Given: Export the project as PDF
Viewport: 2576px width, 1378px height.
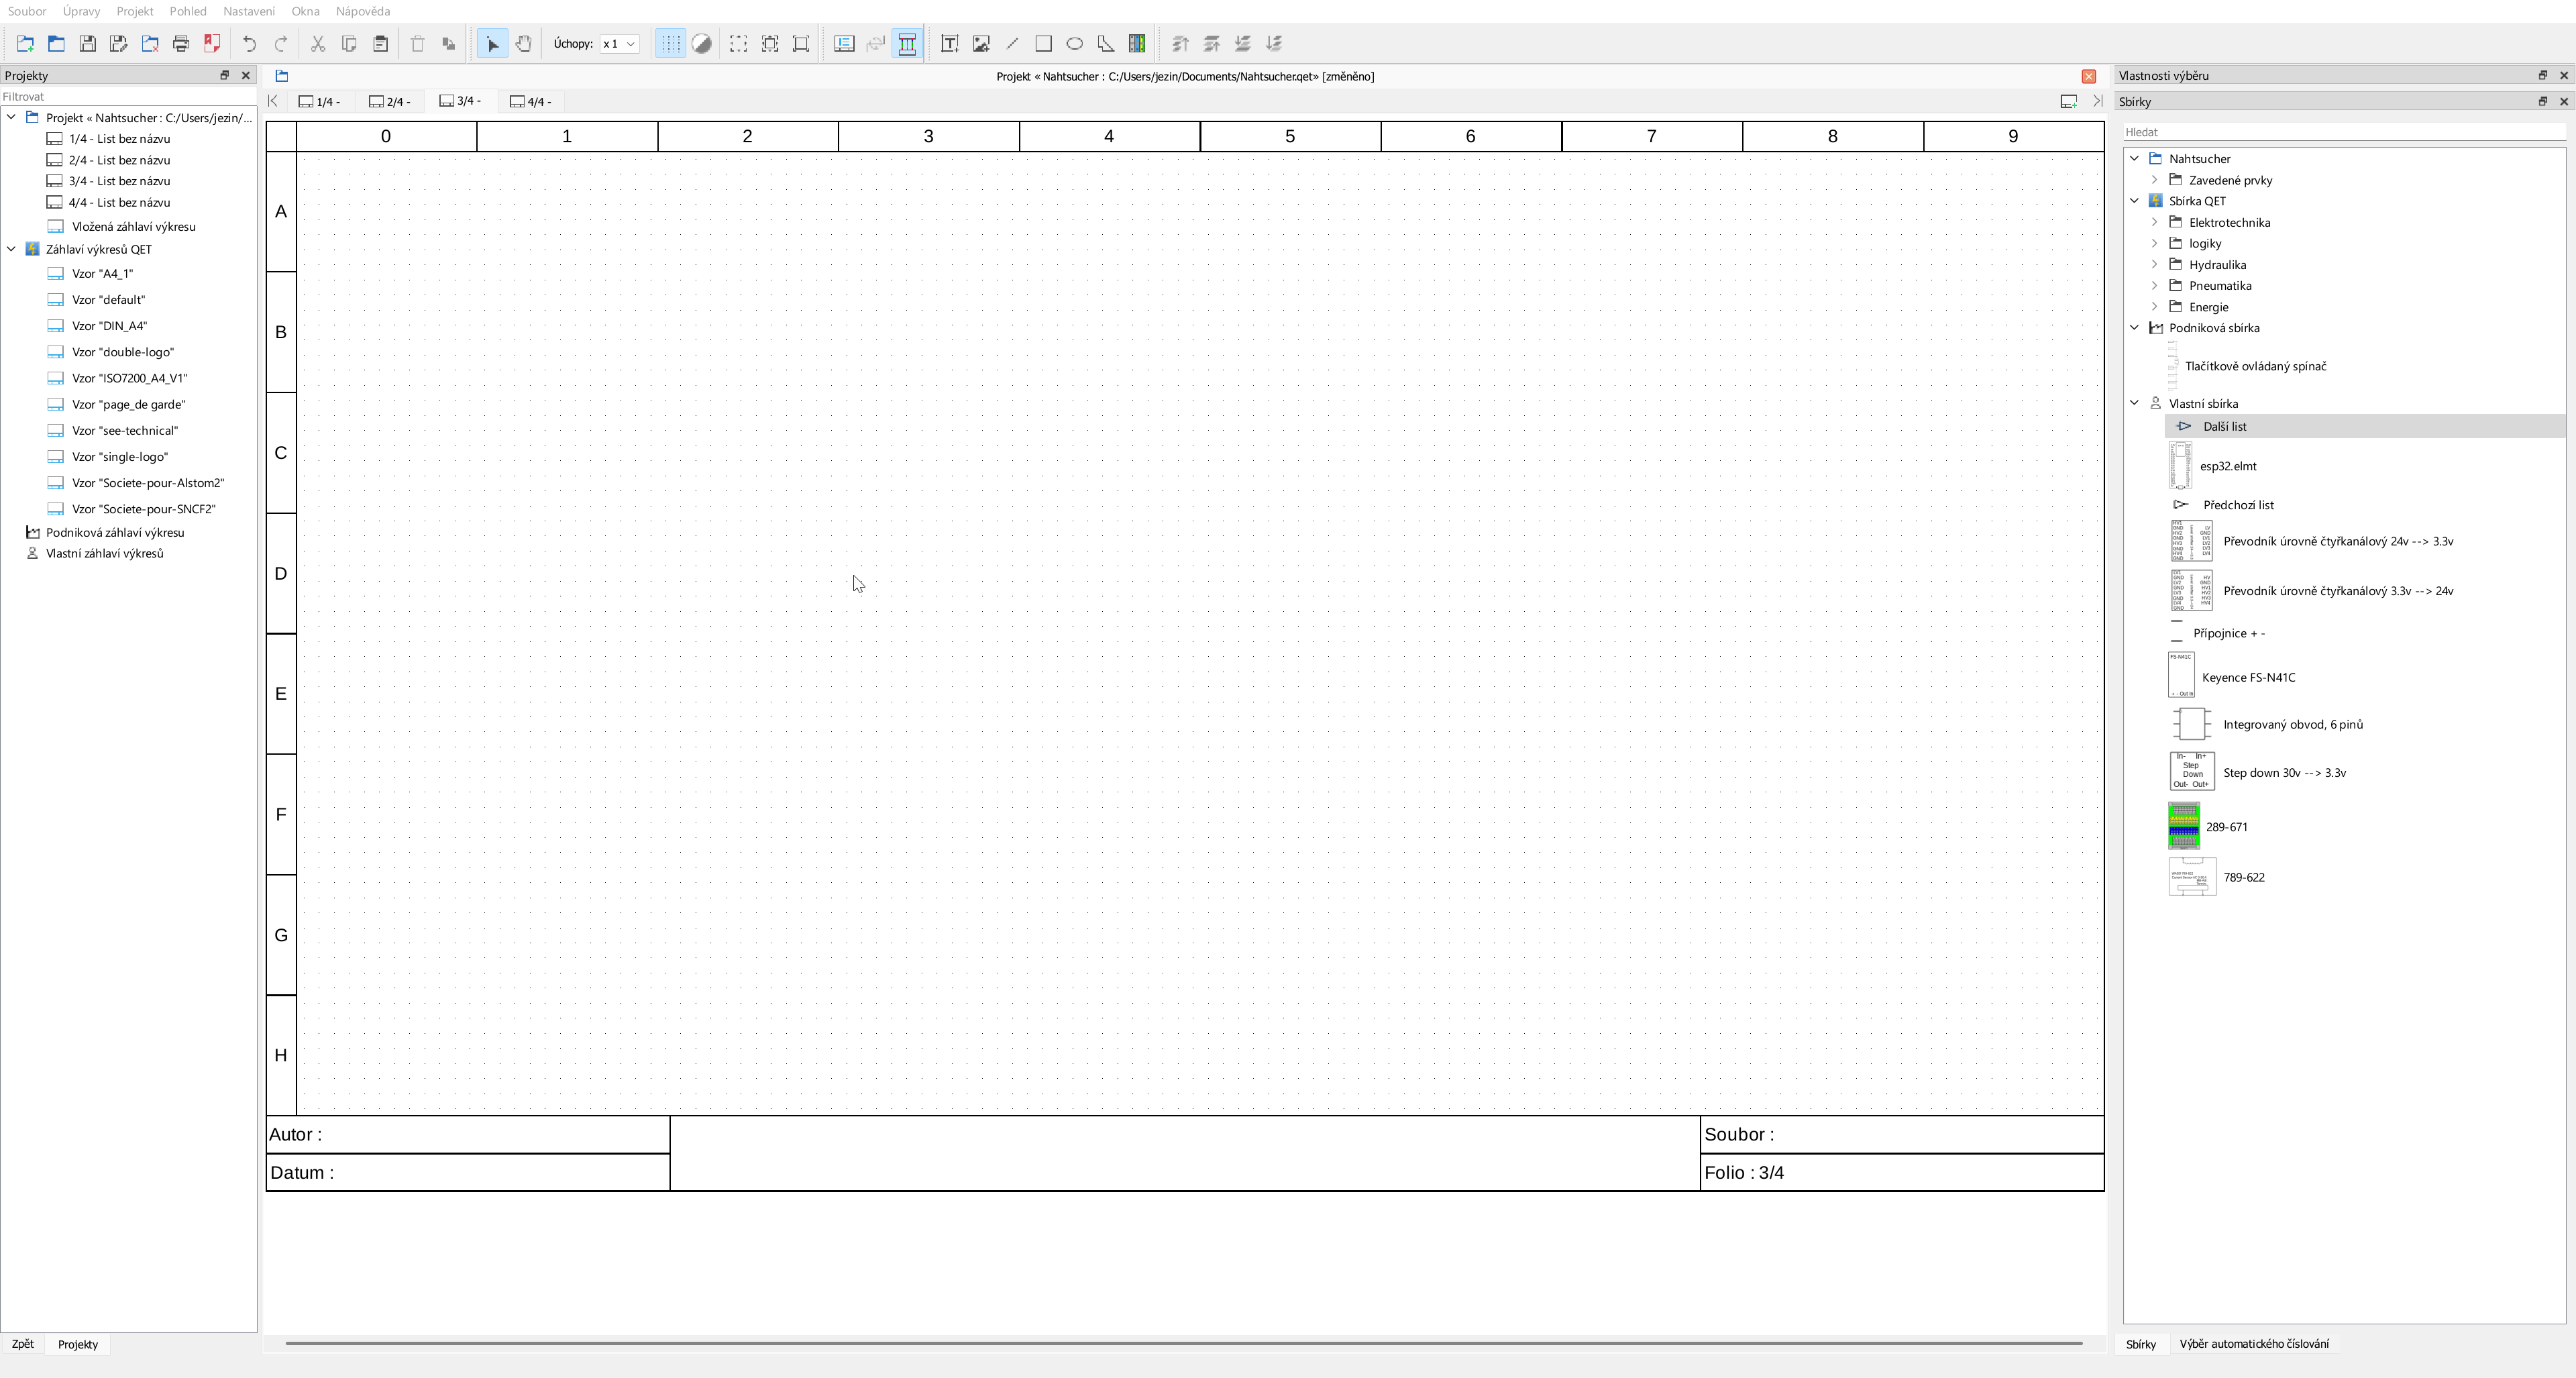Looking at the screenshot, I should coord(212,43).
